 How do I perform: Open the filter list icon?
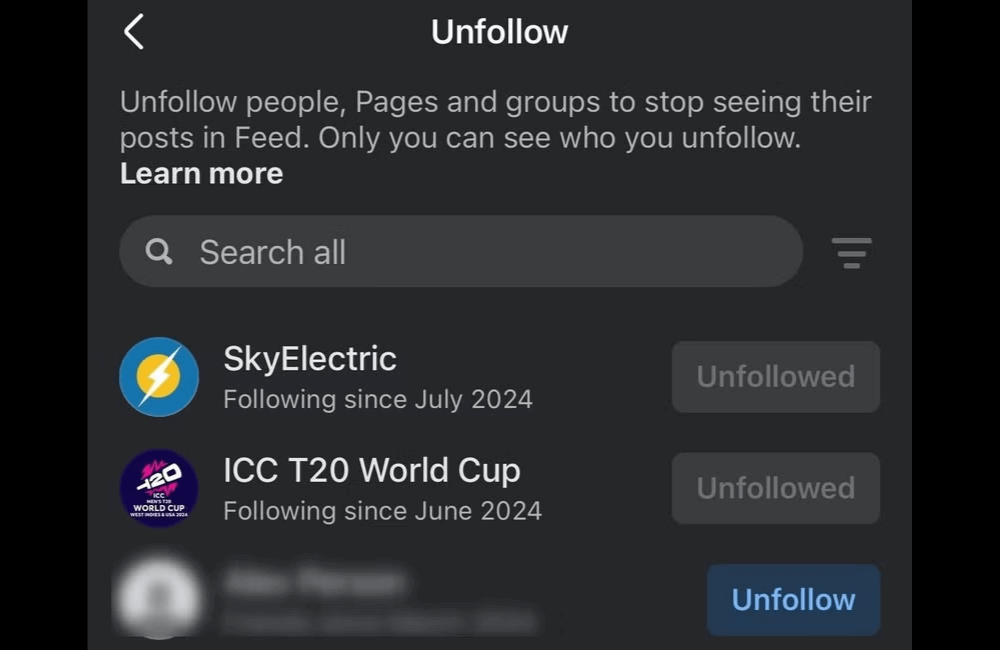851,252
